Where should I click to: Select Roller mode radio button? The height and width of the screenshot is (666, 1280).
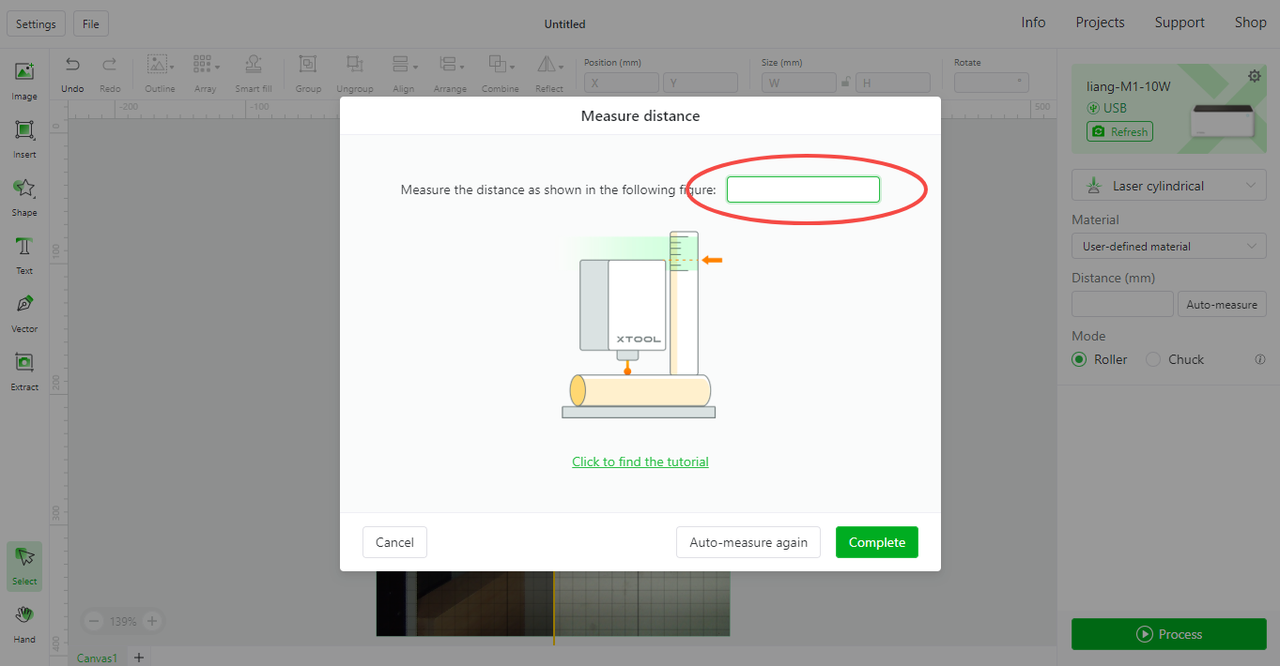pos(1079,359)
